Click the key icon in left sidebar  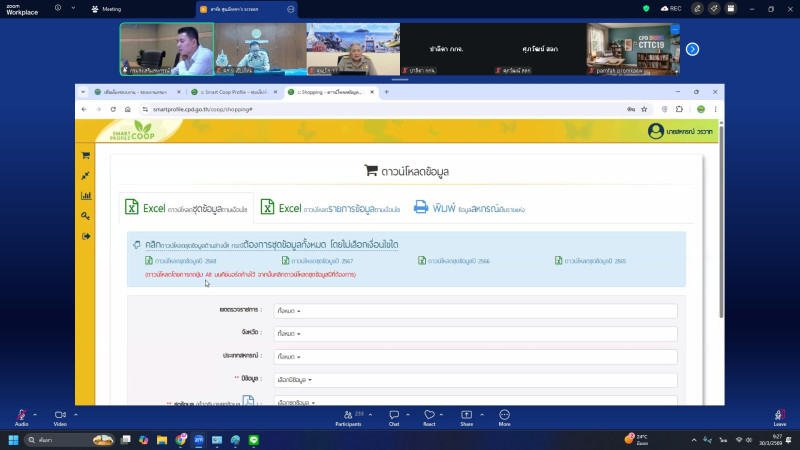[x=86, y=216]
